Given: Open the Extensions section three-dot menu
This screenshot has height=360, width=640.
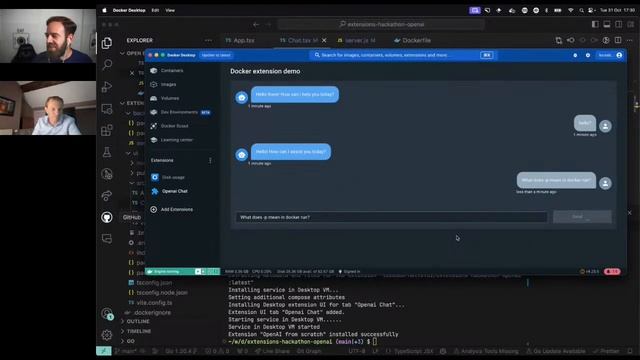Looking at the screenshot, I should coord(210,160).
